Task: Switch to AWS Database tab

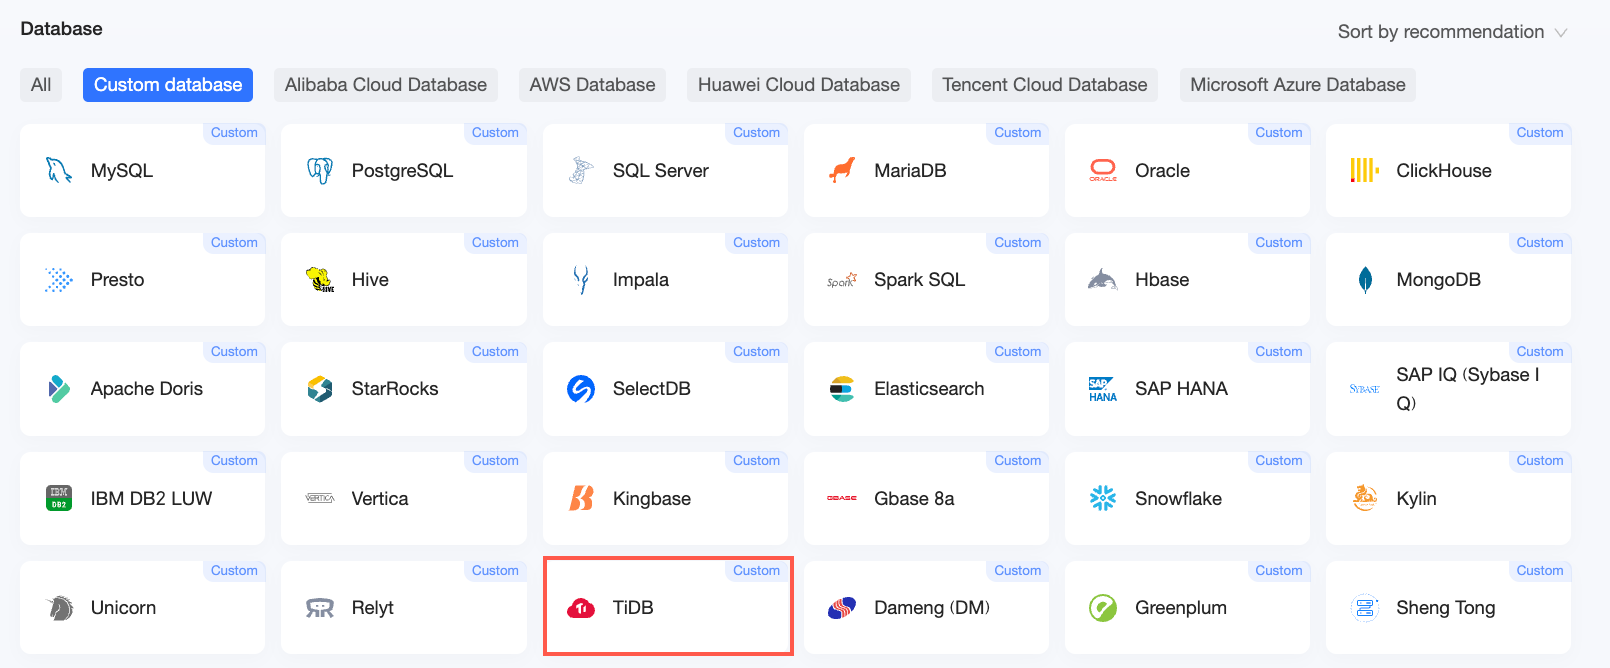Action: pos(592,85)
